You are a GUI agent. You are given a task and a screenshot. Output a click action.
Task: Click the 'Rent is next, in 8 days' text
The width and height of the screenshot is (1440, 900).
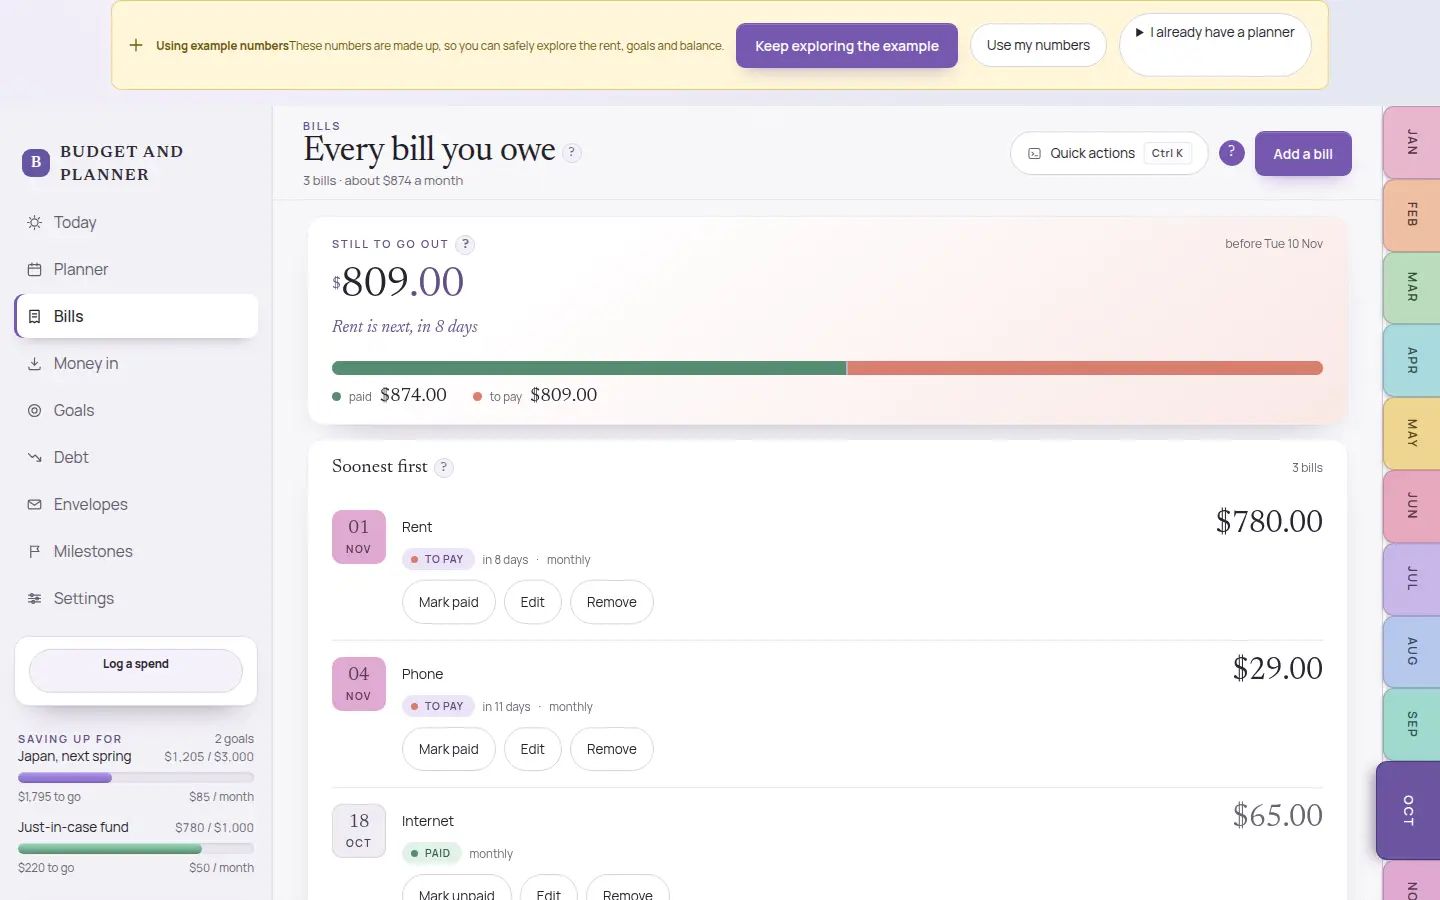pyautogui.click(x=405, y=326)
